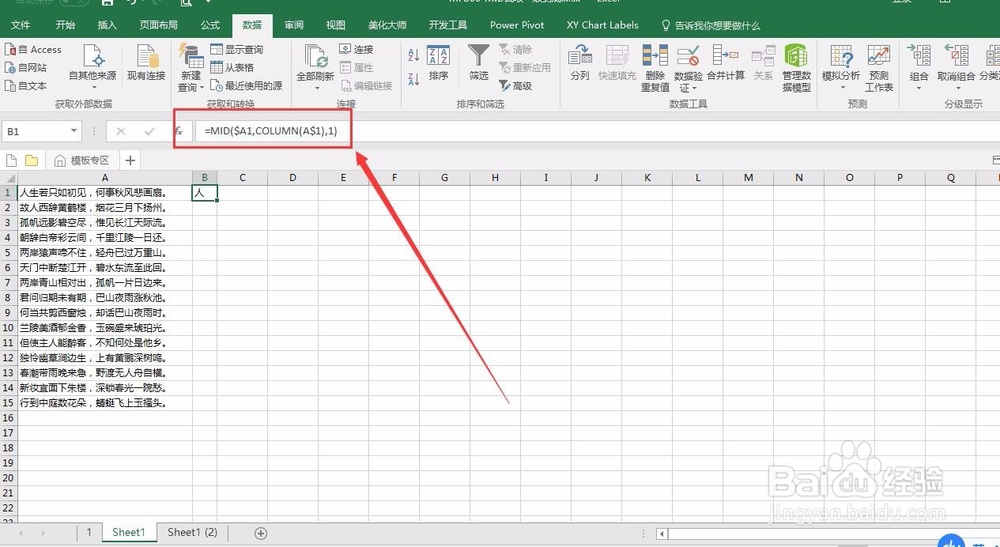The image size is (1000, 547).
Task: Open existing connections (现有连接)
Action: tap(146, 63)
